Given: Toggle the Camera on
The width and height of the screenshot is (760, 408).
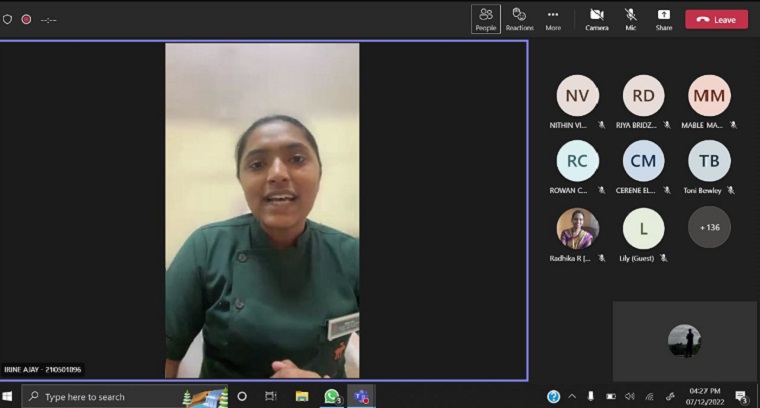Looking at the screenshot, I should [597, 19].
